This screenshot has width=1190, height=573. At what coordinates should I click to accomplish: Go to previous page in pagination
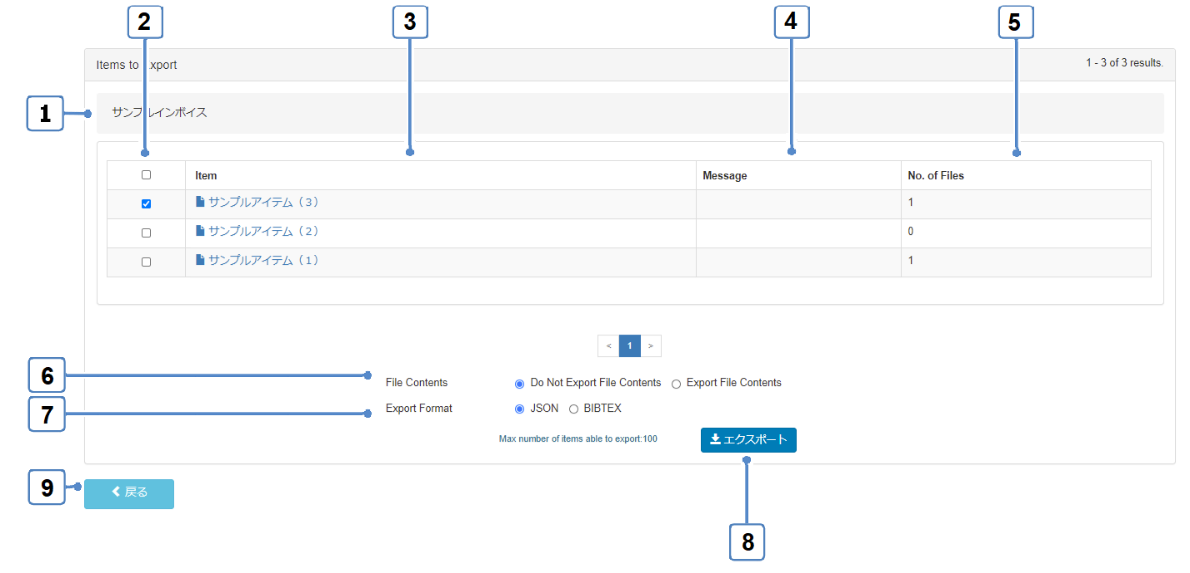pos(608,346)
